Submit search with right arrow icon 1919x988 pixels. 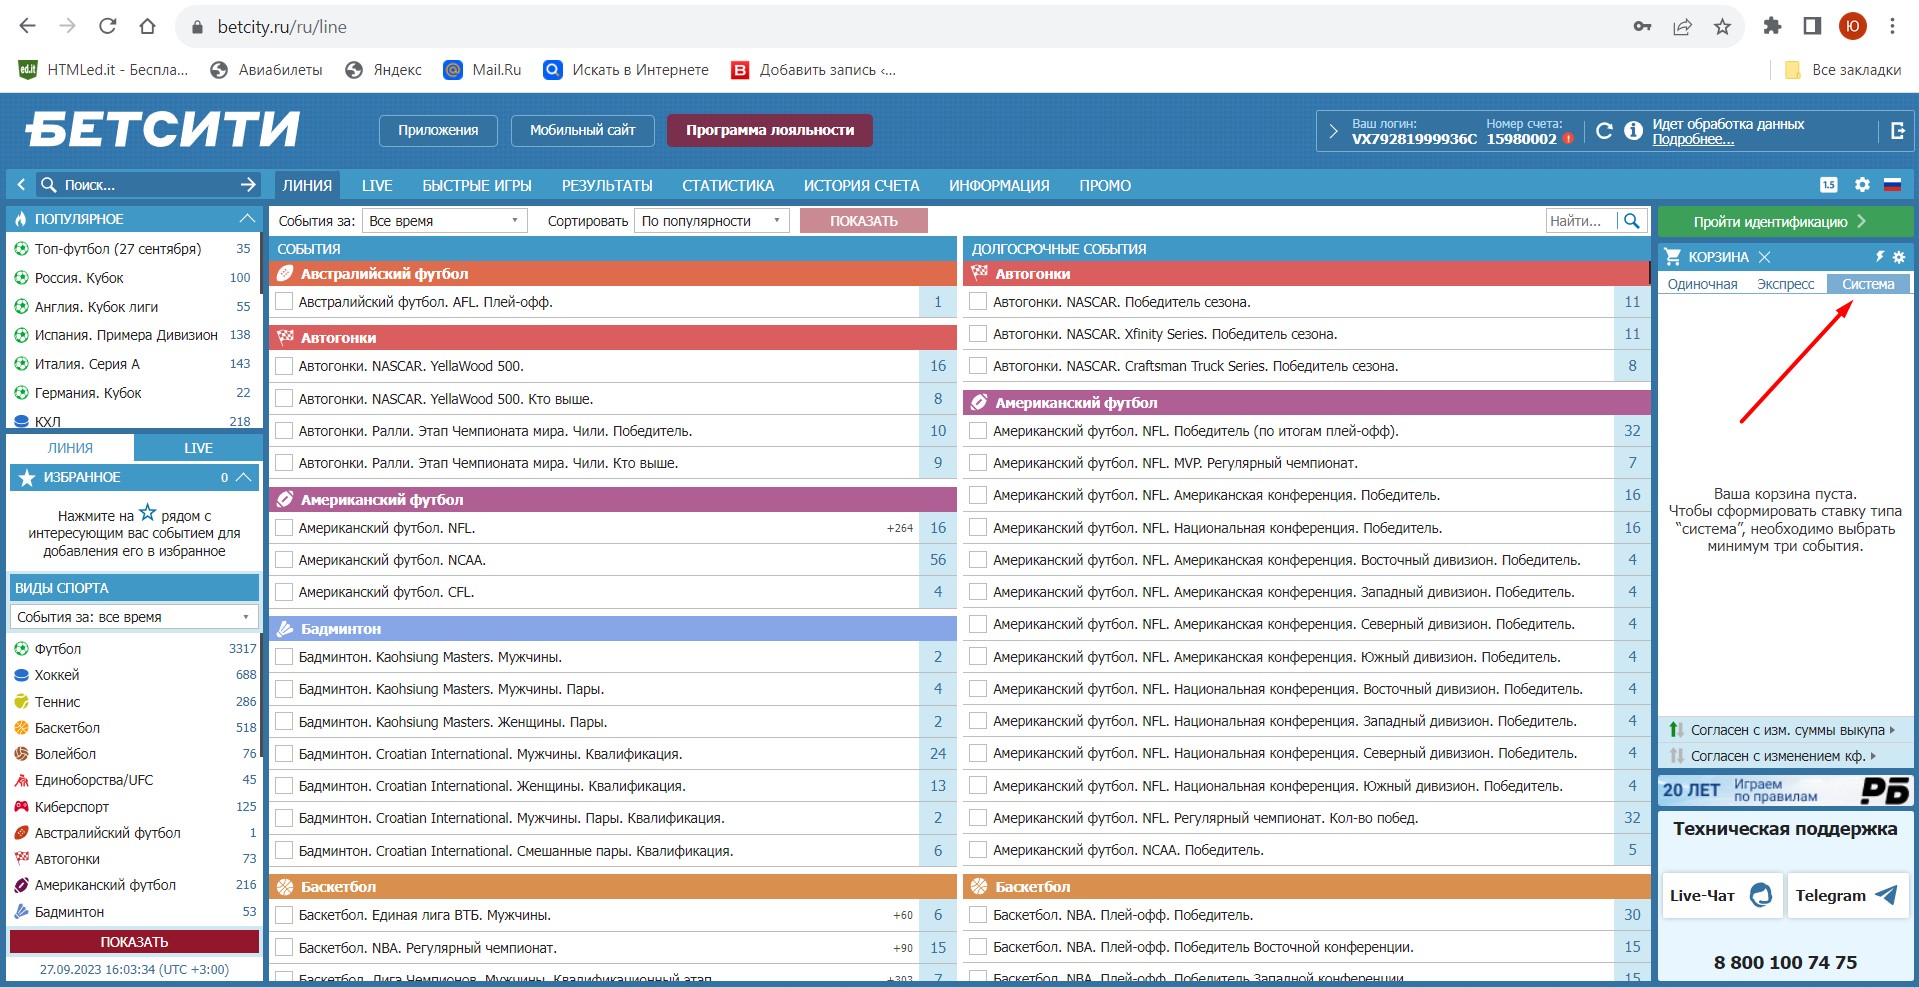tap(248, 185)
